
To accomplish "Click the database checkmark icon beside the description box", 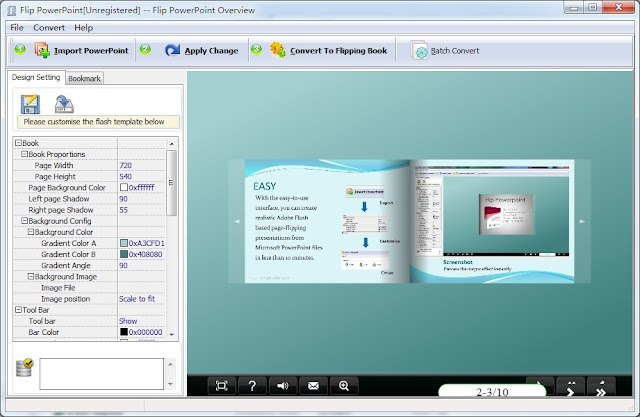I will pos(24,368).
